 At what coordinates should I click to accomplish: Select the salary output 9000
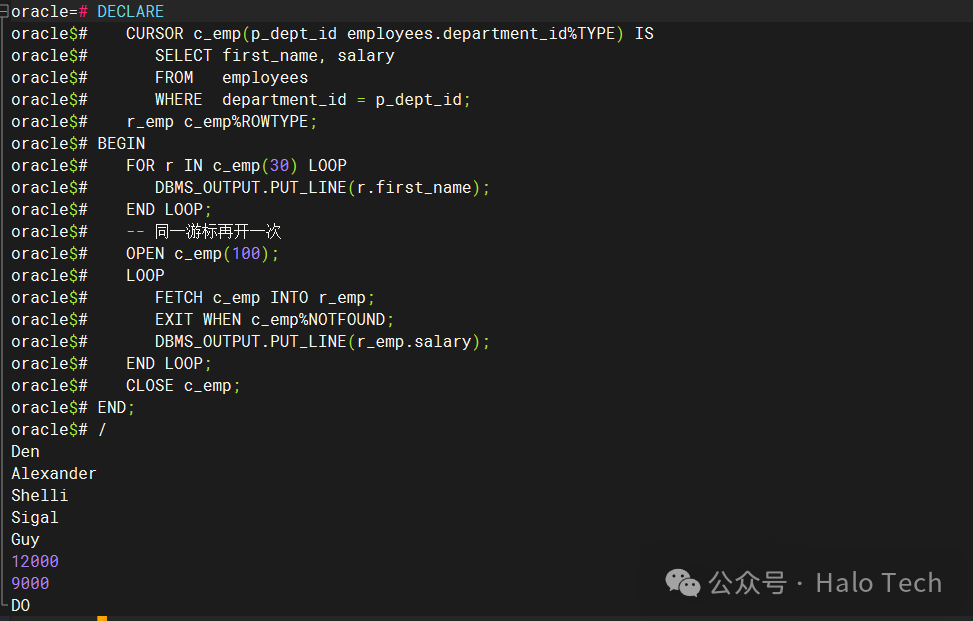pyautogui.click(x=30, y=584)
